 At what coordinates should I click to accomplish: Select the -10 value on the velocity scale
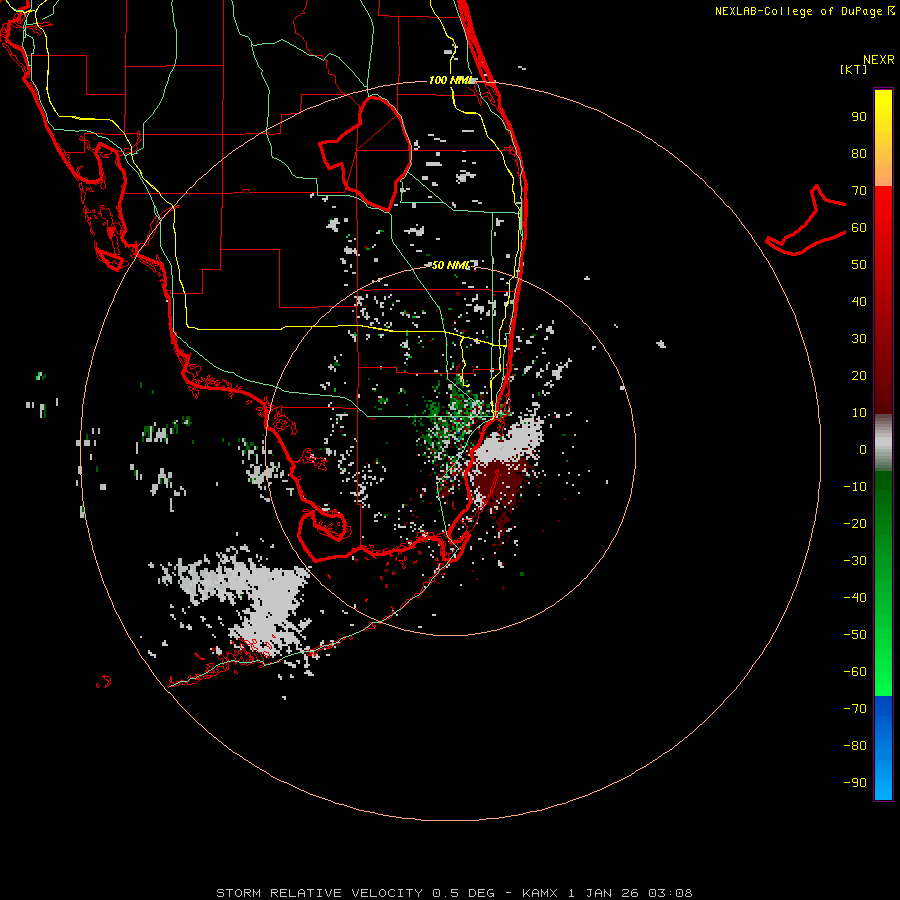(x=855, y=487)
